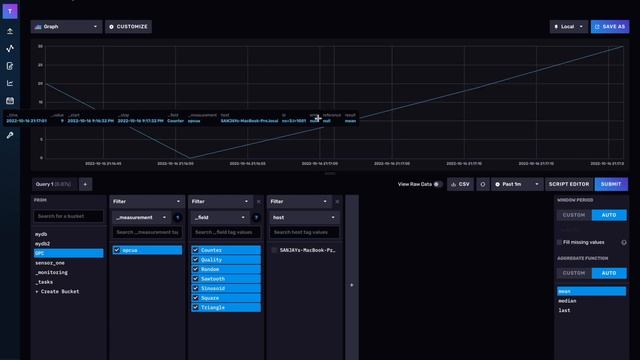Click the Search host tag values field
Image resolution: width=640 pixels, height=360 pixels.
pos(304,232)
